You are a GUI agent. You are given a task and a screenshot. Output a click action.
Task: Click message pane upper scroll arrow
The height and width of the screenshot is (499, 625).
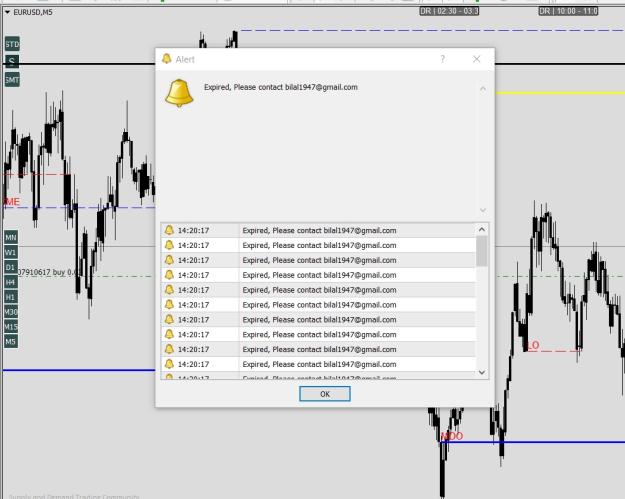(x=483, y=89)
